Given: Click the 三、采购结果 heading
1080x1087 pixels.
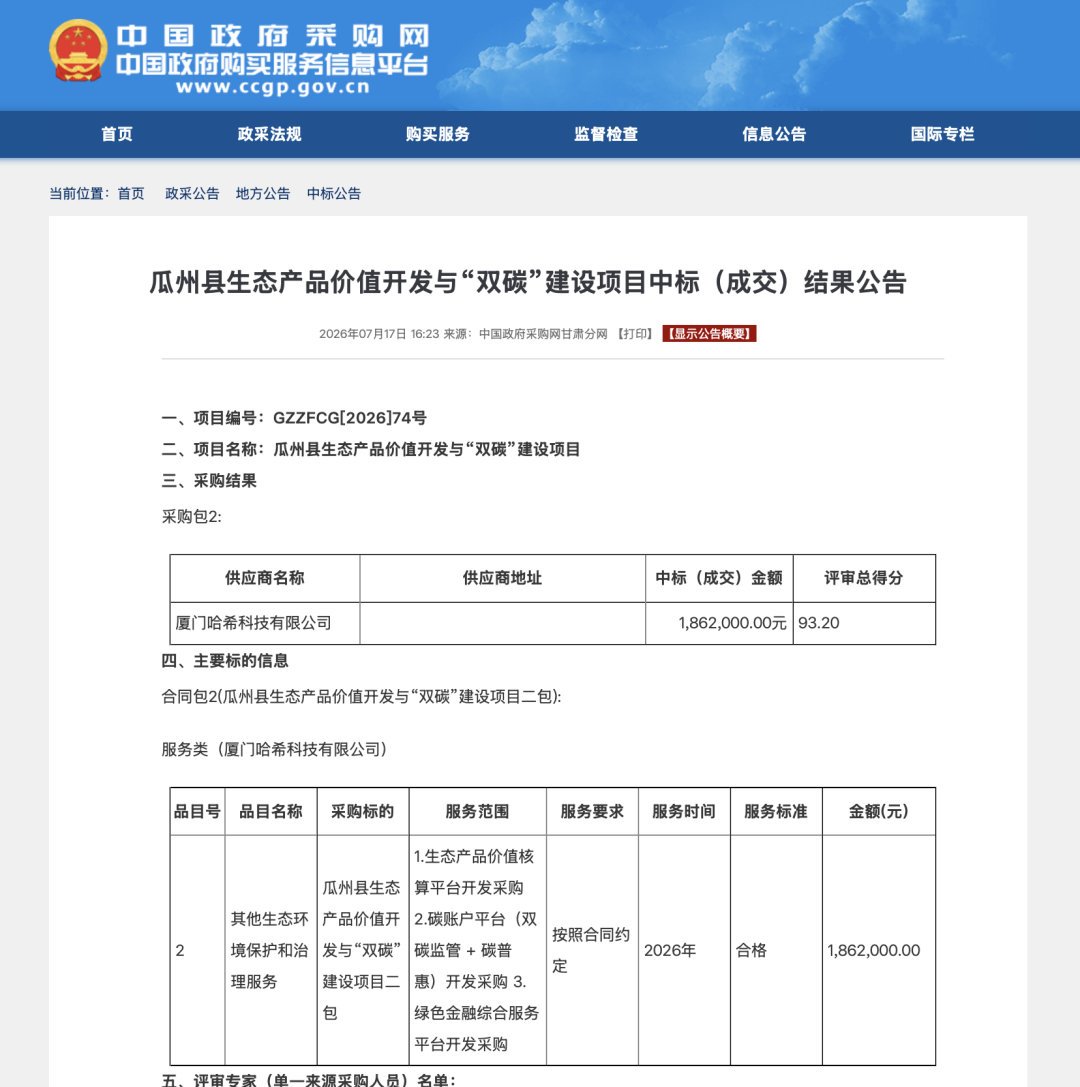Looking at the screenshot, I should pyautogui.click(x=209, y=481).
